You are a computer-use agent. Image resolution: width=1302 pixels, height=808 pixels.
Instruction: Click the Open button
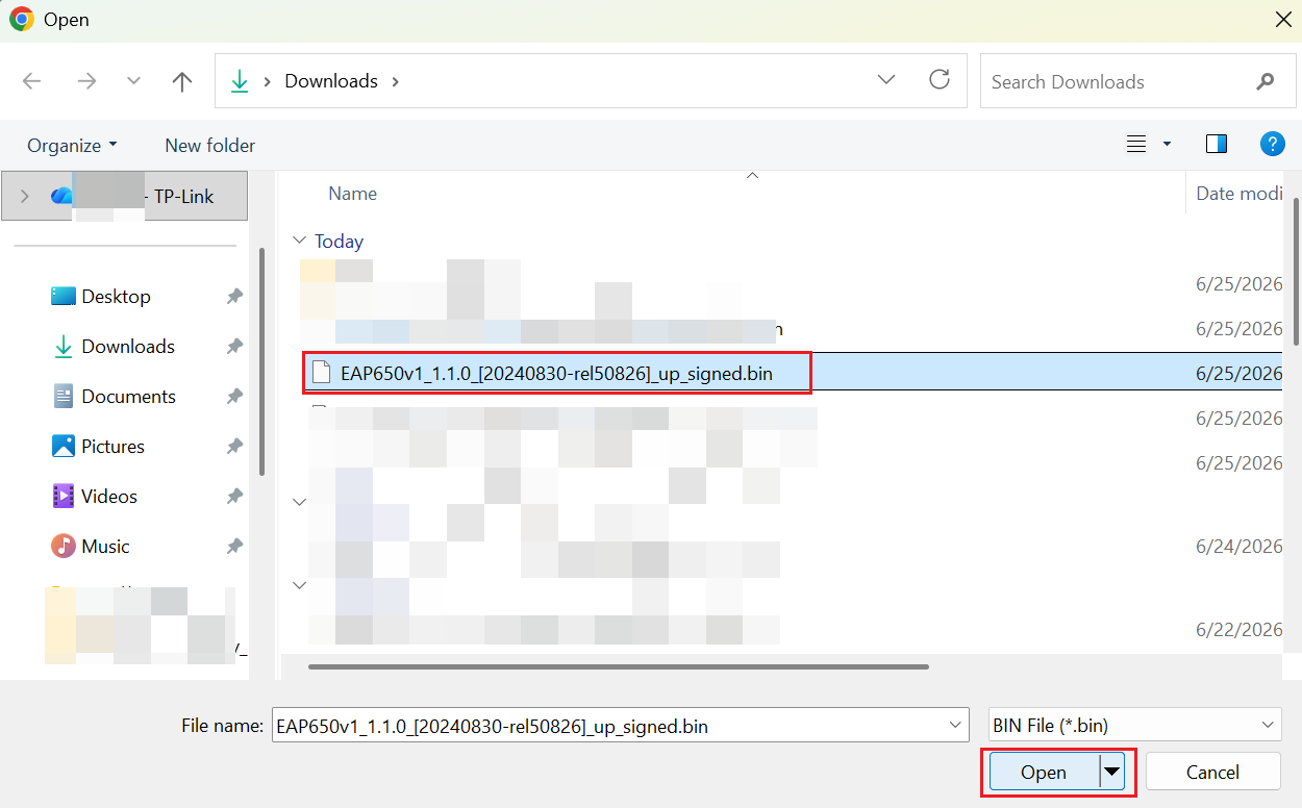tap(1043, 772)
